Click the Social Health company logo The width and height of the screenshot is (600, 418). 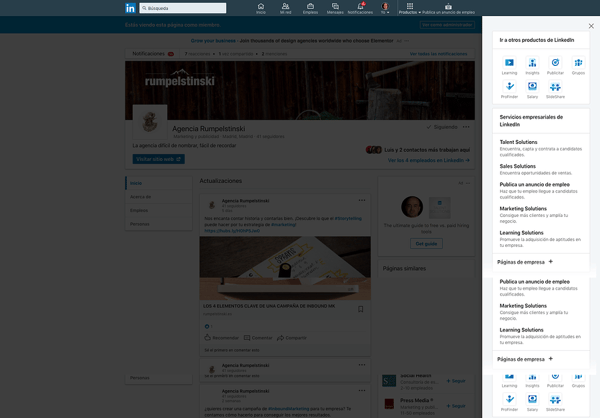(x=389, y=381)
